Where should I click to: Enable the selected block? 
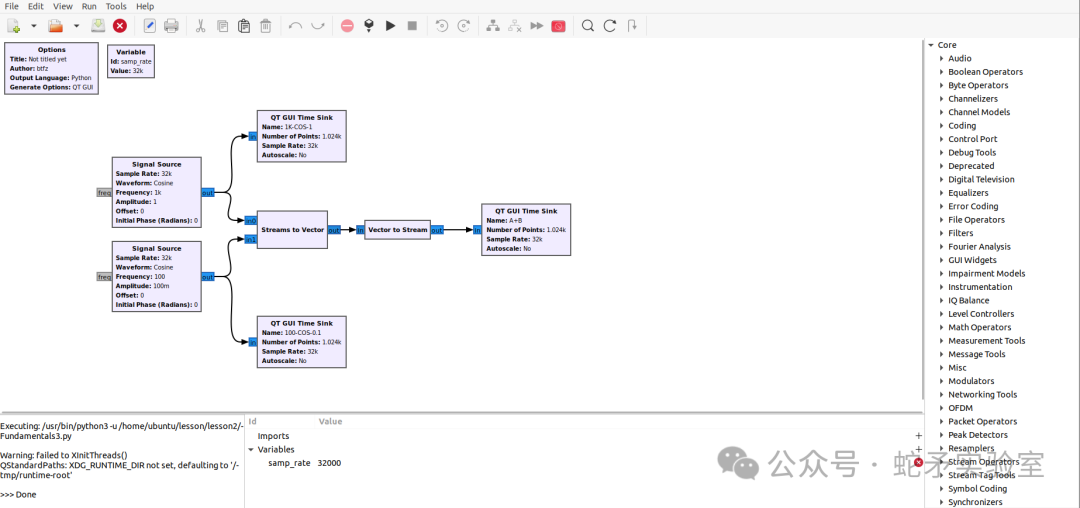[x=493, y=26]
